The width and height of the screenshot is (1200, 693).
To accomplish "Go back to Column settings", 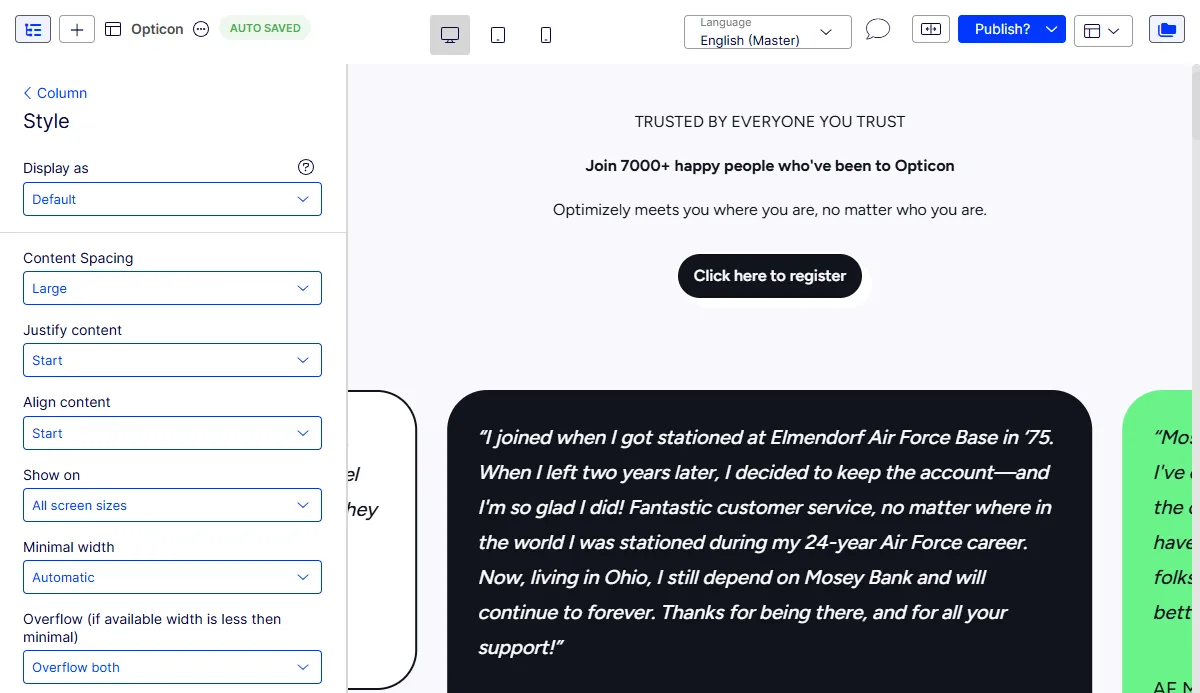I will 55,93.
